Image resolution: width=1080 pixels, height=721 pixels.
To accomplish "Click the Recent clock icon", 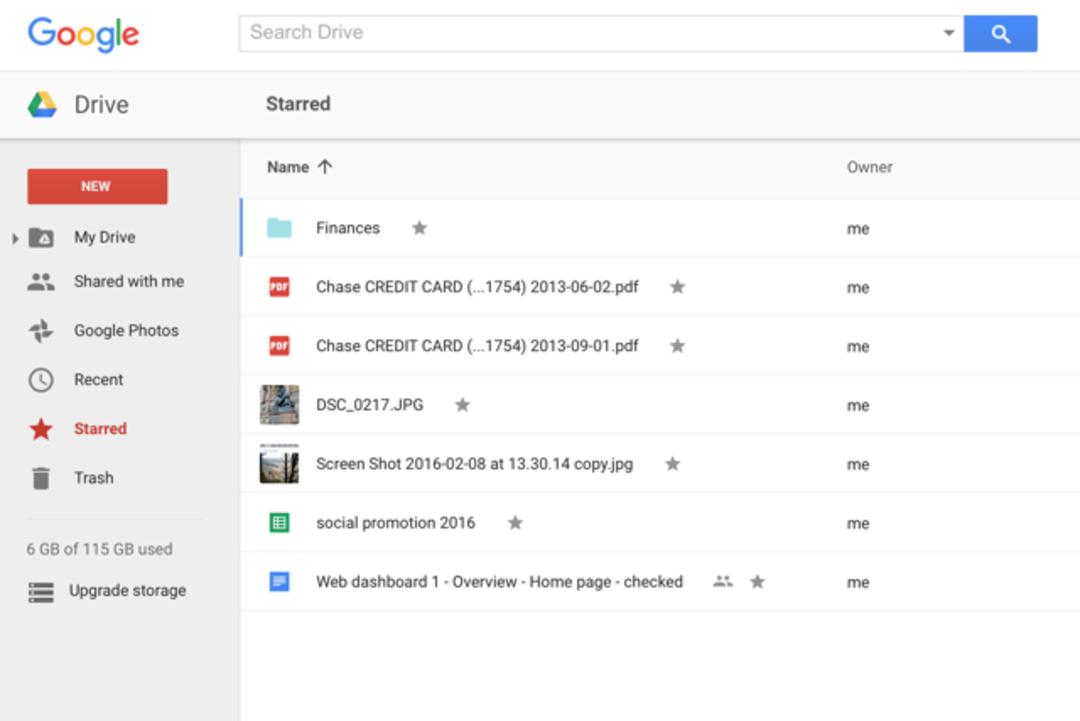I will coord(41,379).
